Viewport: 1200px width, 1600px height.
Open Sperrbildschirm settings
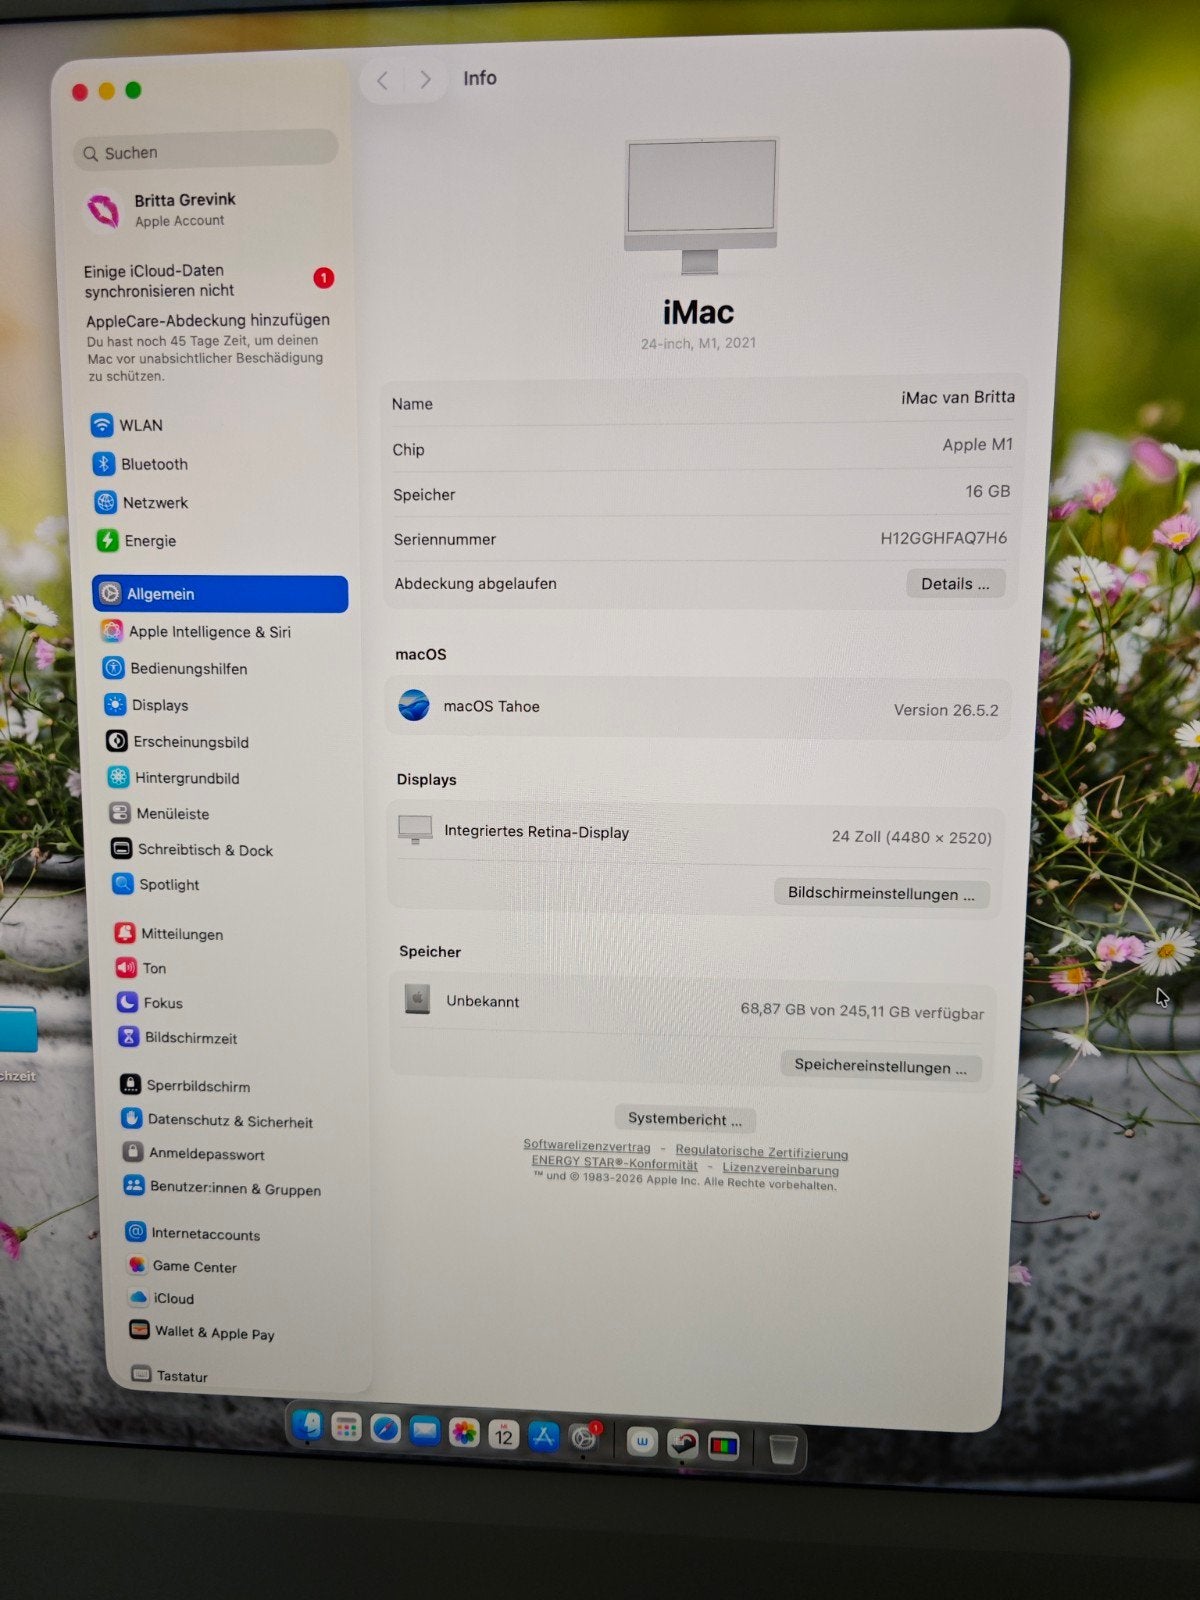(185, 1085)
